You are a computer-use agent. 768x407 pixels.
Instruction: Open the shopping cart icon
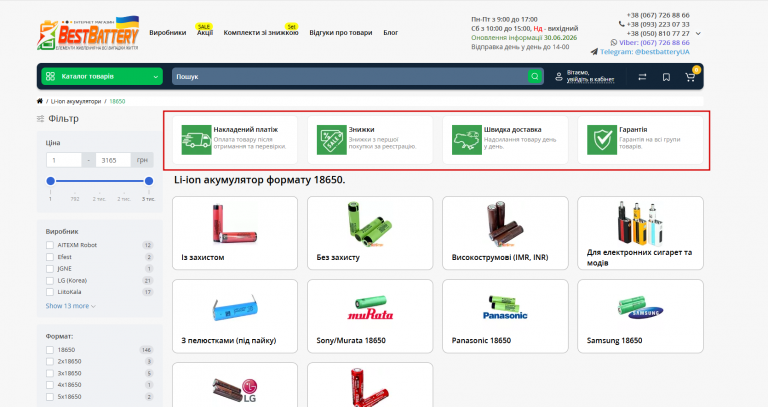tap(690, 77)
